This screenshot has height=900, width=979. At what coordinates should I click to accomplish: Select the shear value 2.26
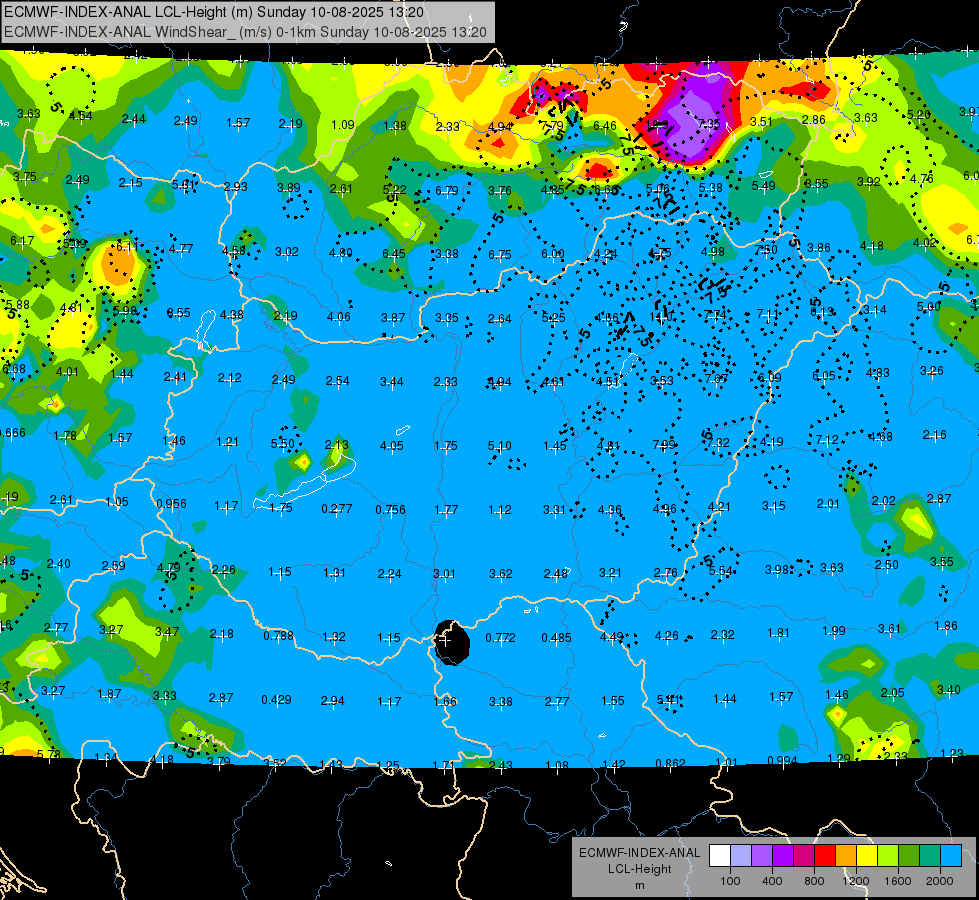(x=224, y=570)
